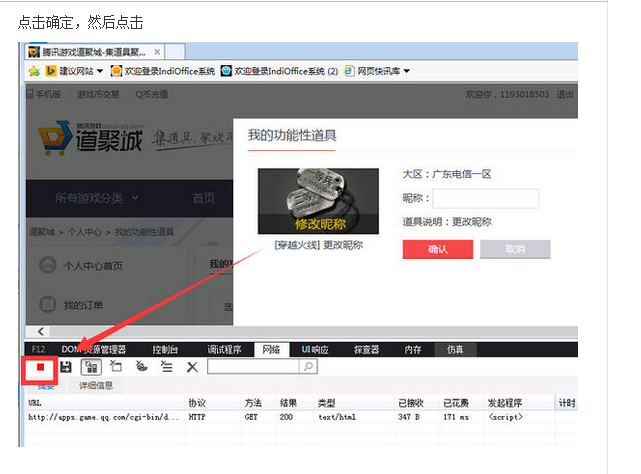The image size is (641, 474).
Task: Open the DOM资源管理器 tab
Action: pyautogui.click(x=94, y=350)
